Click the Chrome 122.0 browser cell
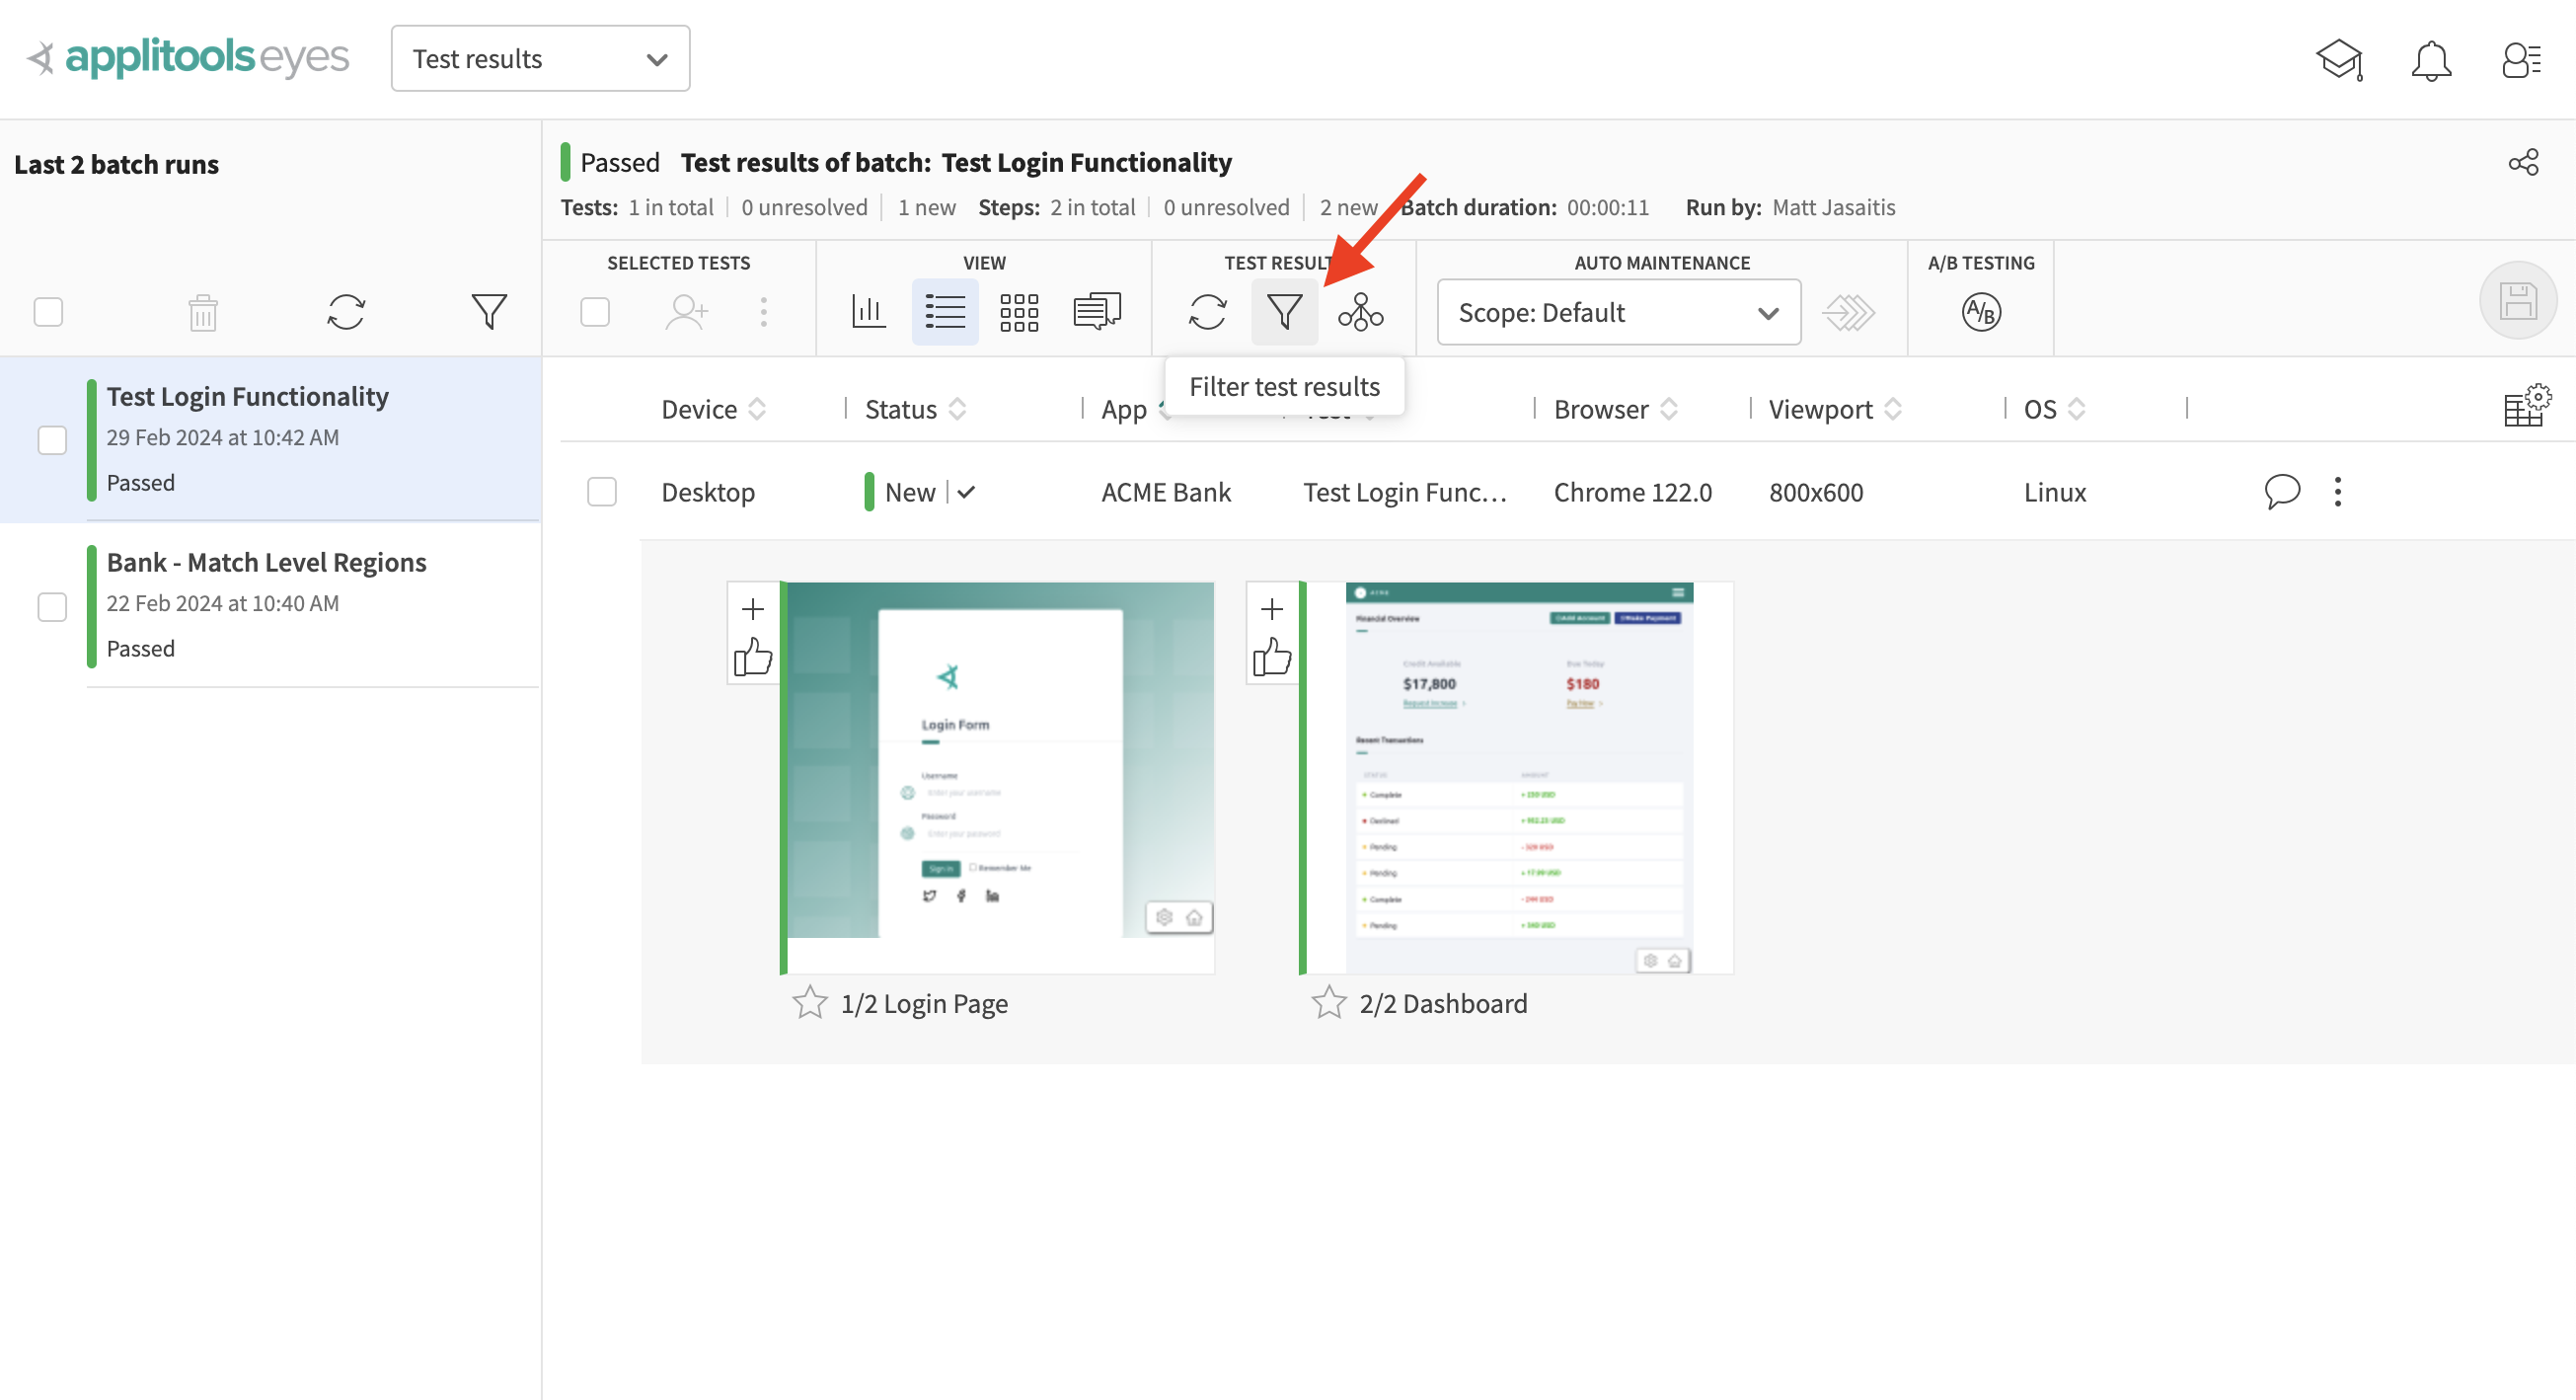The width and height of the screenshot is (2576, 1400). 1632,492
